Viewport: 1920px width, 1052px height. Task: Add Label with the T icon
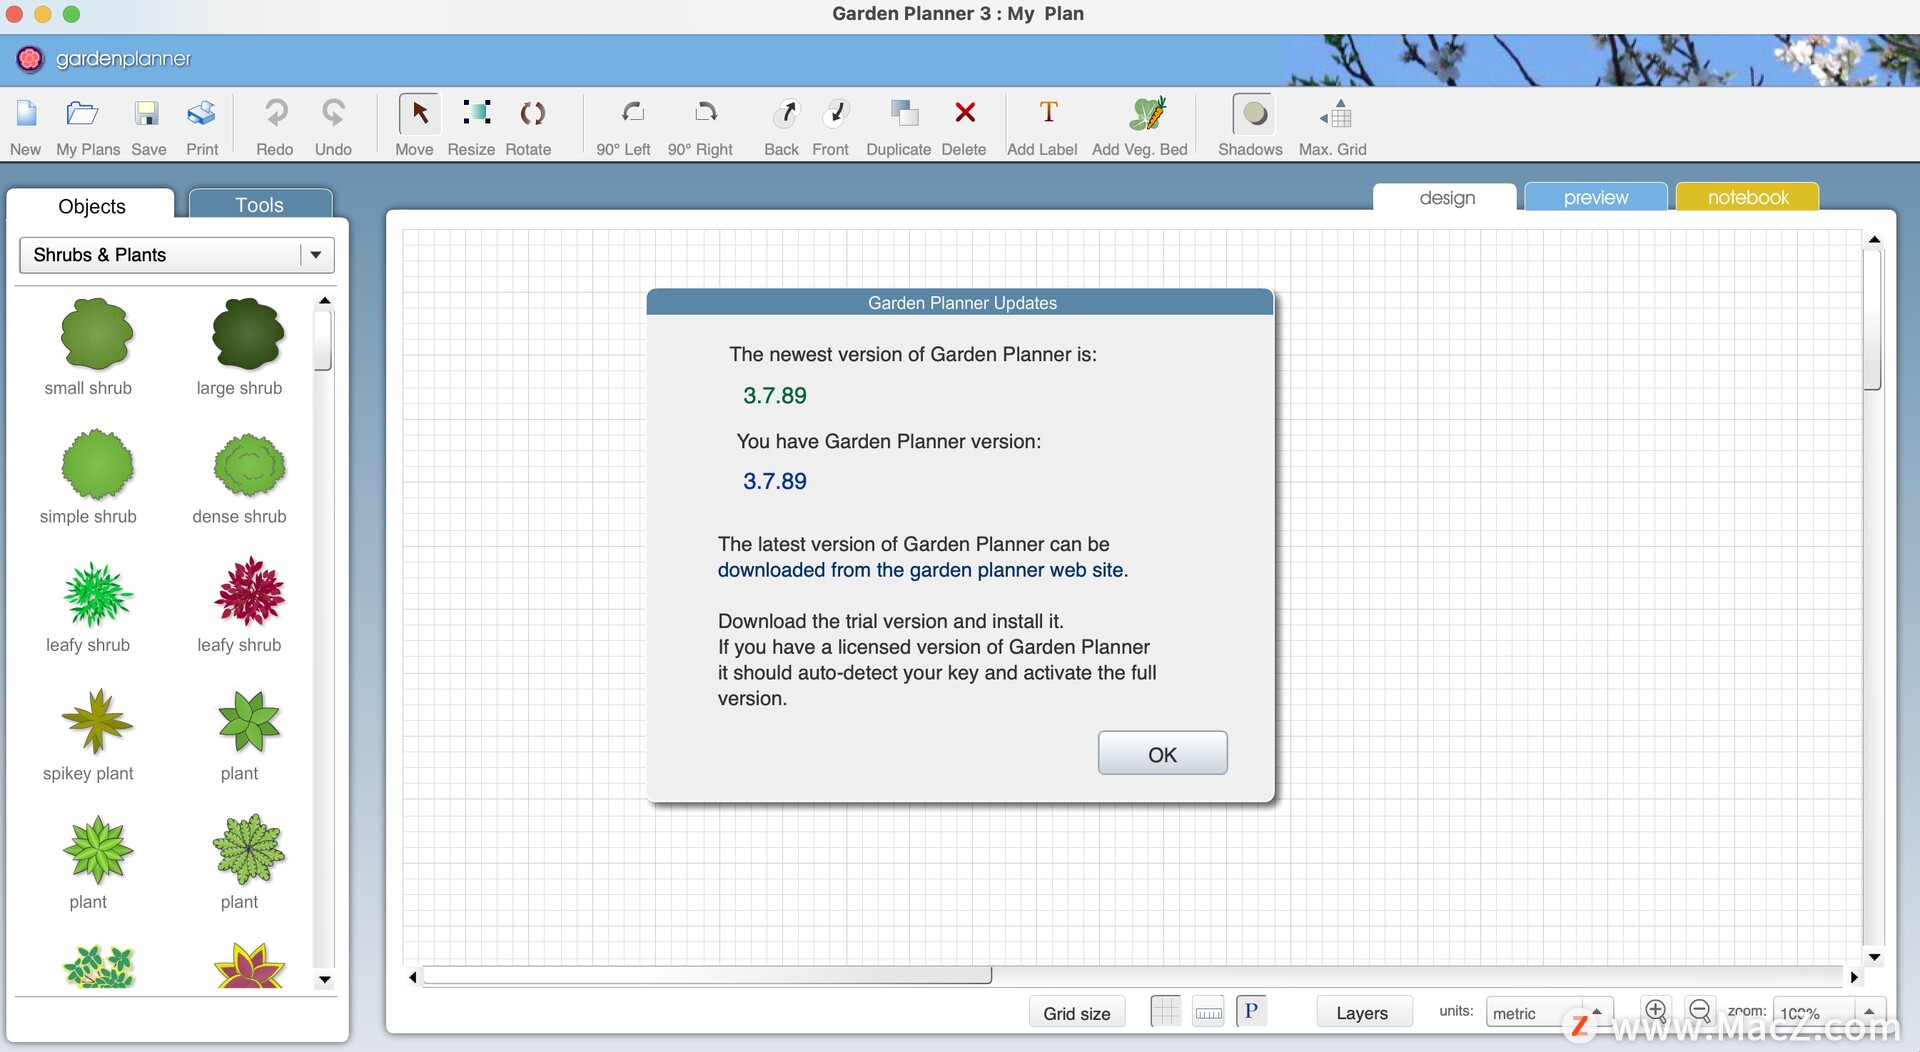point(1048,112)
